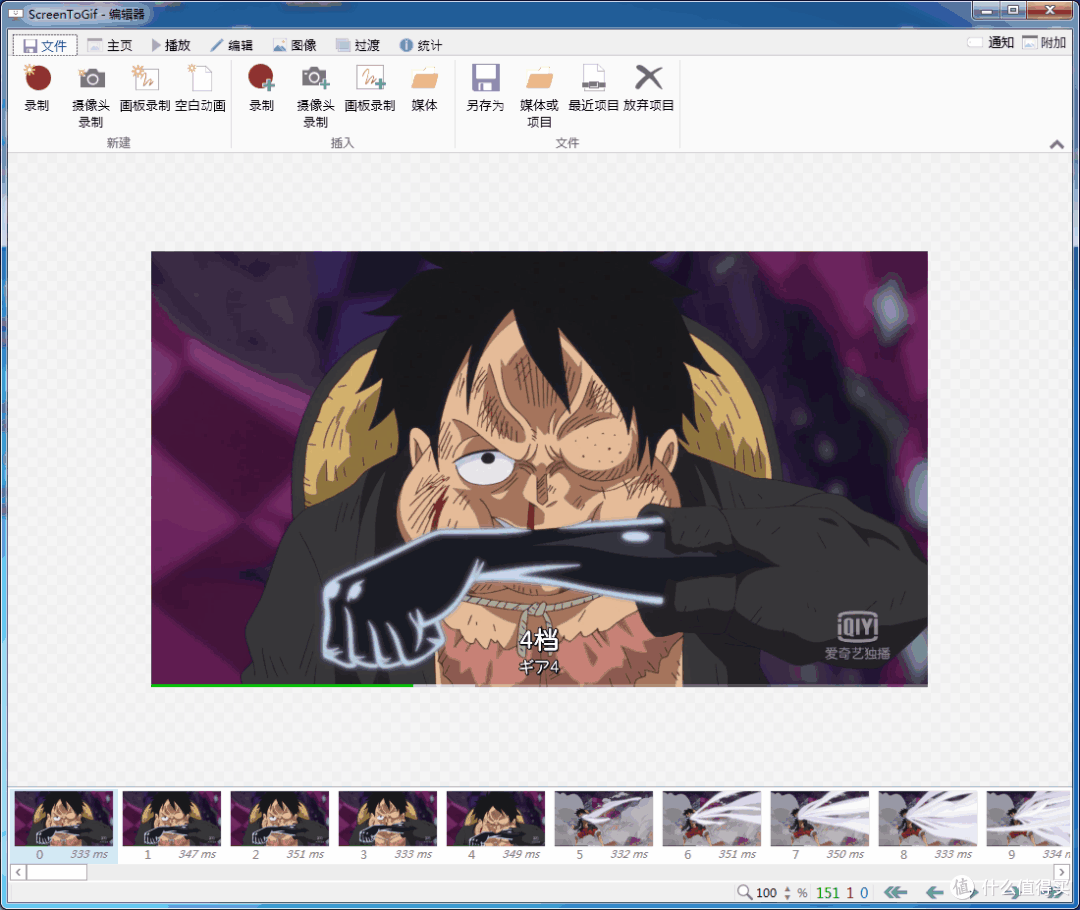Maximize the ScreenToGif editor window
1080x910 pixels.
tap(1012, 10)
